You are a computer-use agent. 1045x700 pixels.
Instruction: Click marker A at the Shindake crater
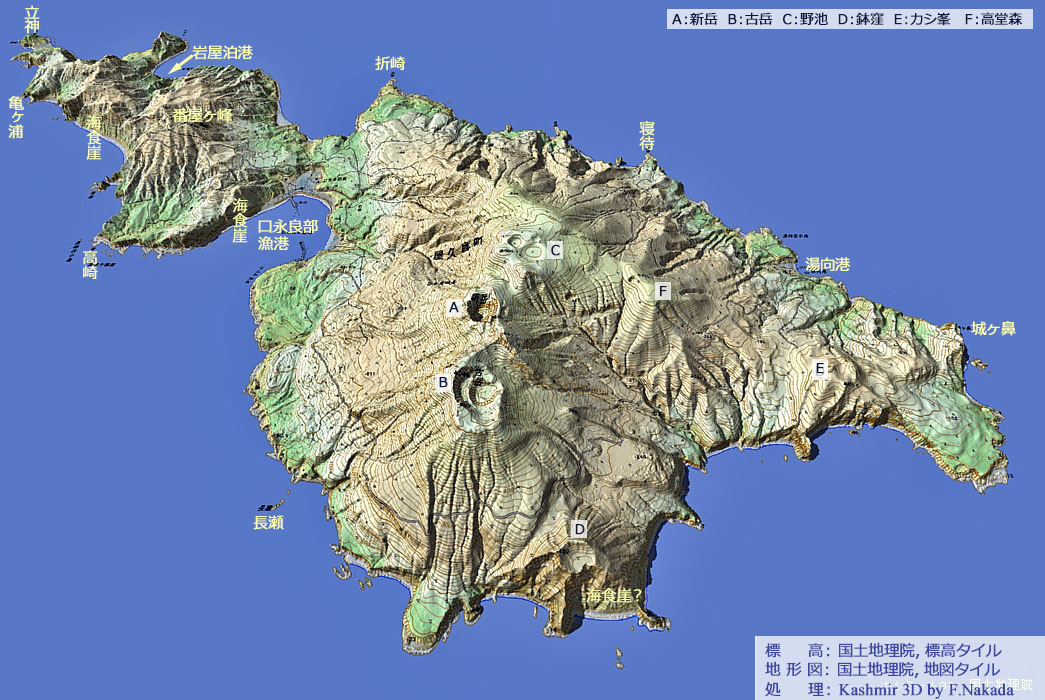pos(454,307)
